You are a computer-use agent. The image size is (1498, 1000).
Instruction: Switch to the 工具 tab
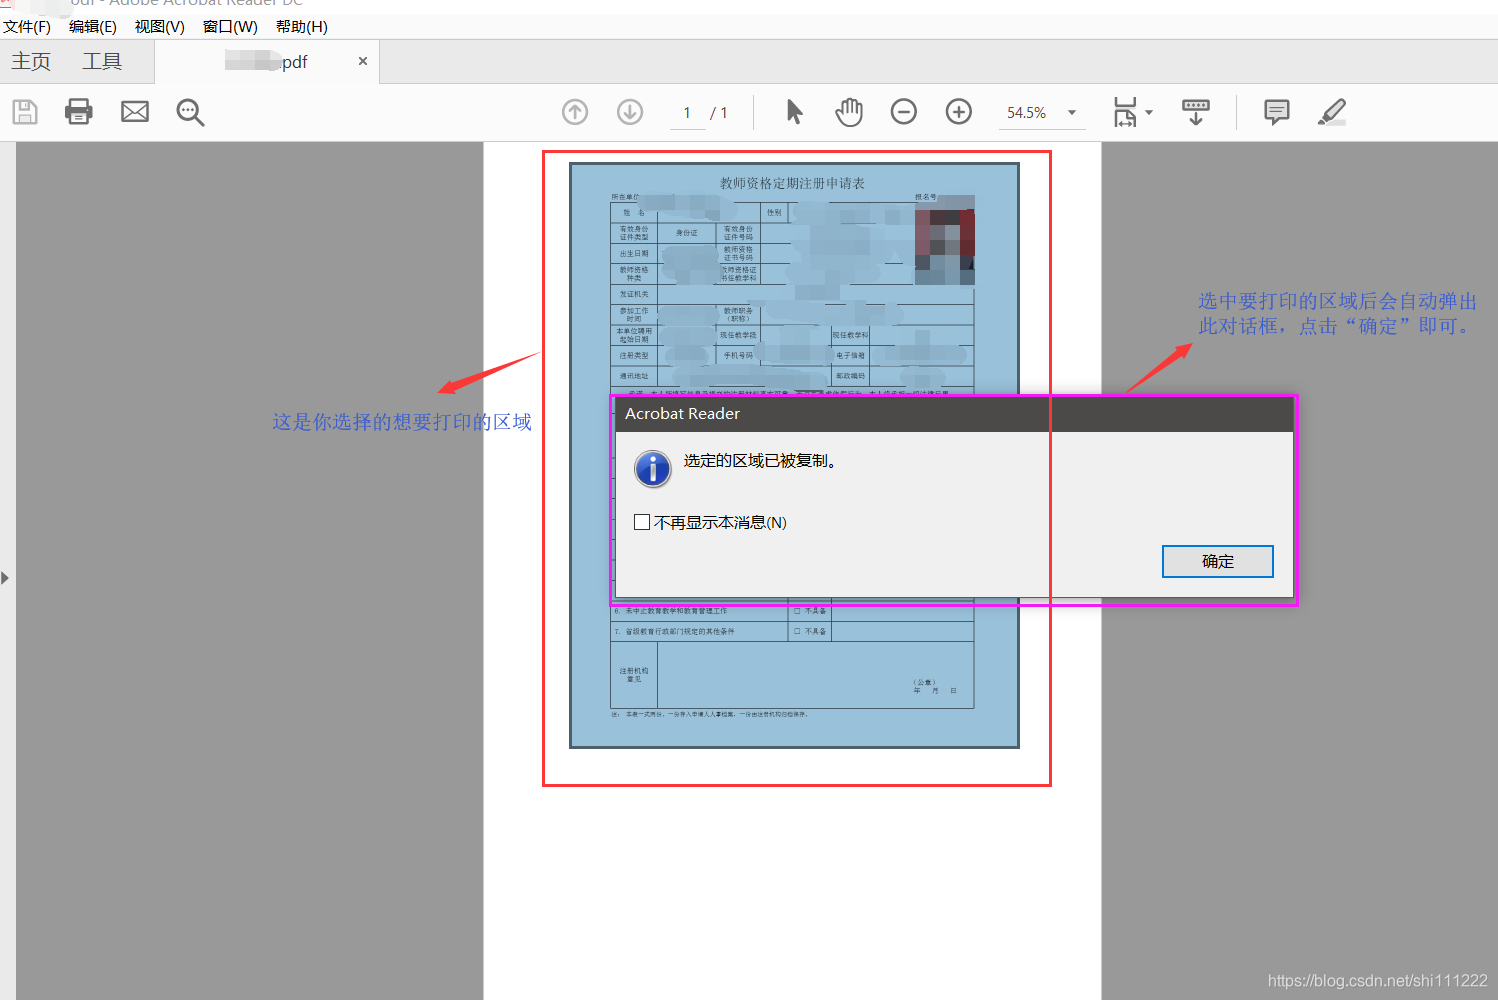(x=102, y=62)
